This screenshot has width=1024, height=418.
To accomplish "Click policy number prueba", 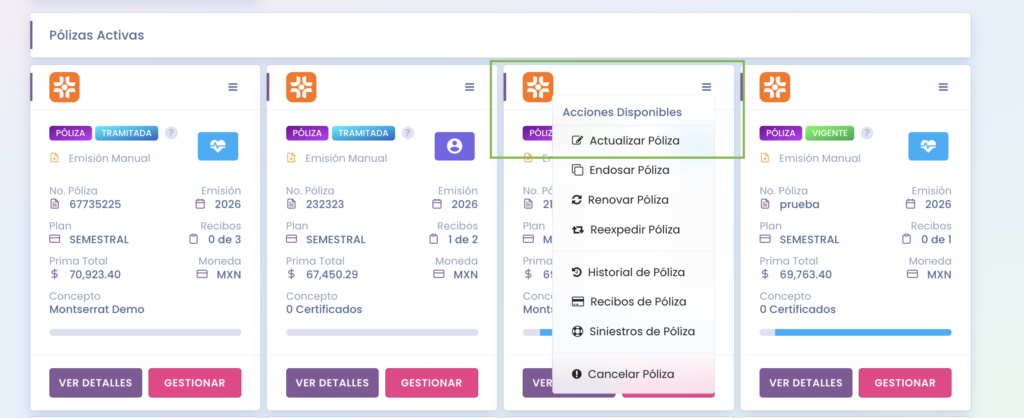I will coord(799,204).
